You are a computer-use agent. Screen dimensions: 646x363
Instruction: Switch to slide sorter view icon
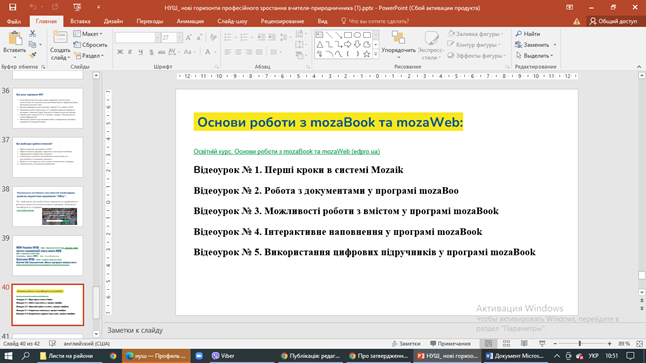(506, 343)
